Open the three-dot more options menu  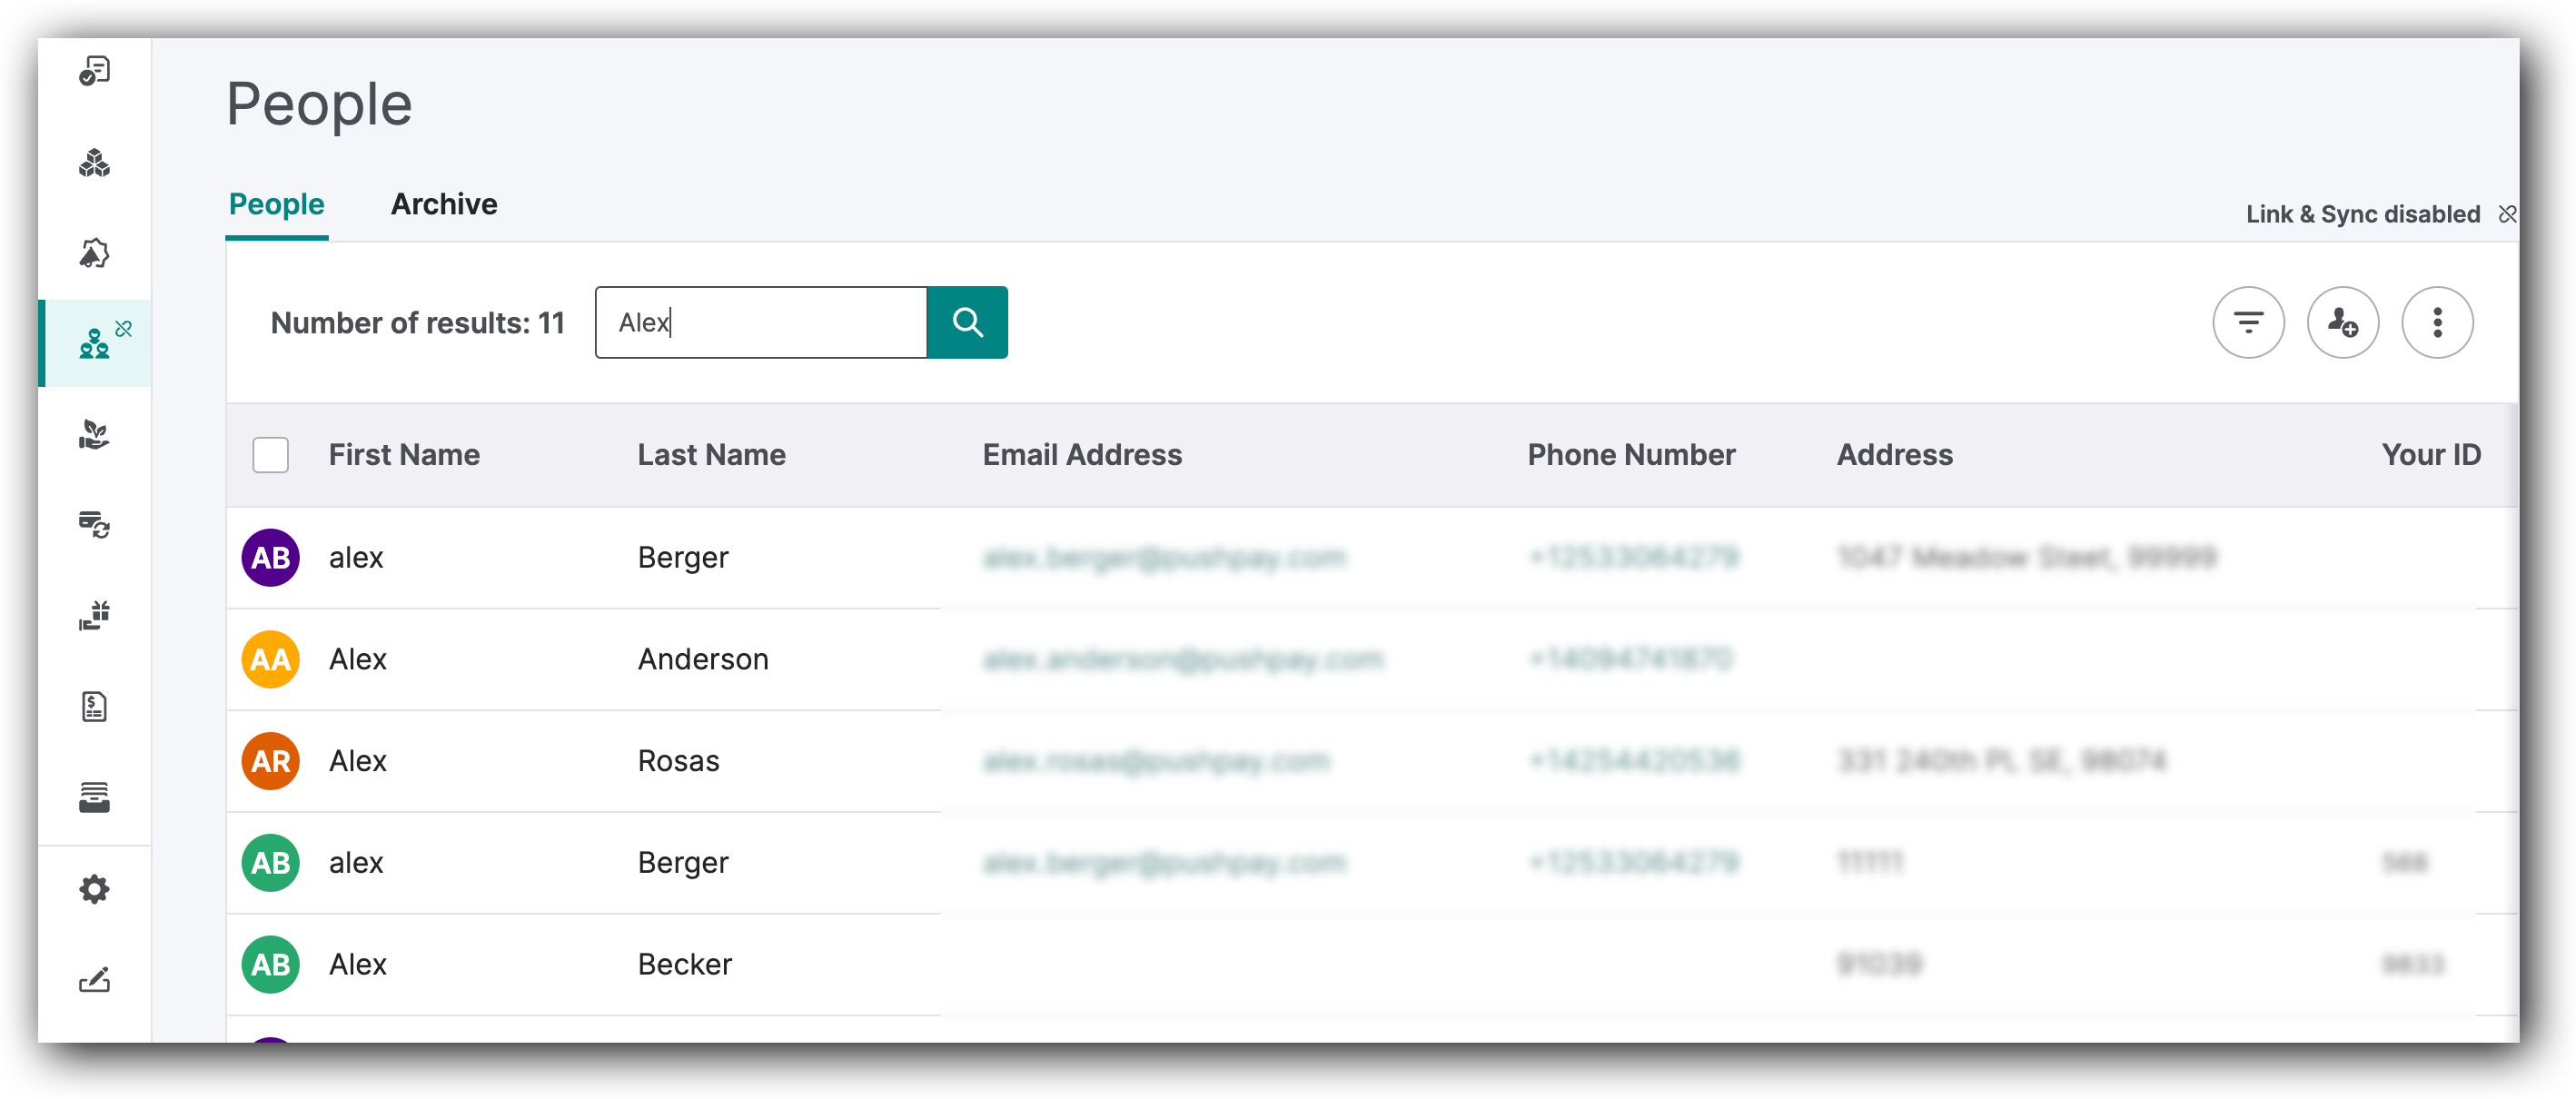[2436, 322]
